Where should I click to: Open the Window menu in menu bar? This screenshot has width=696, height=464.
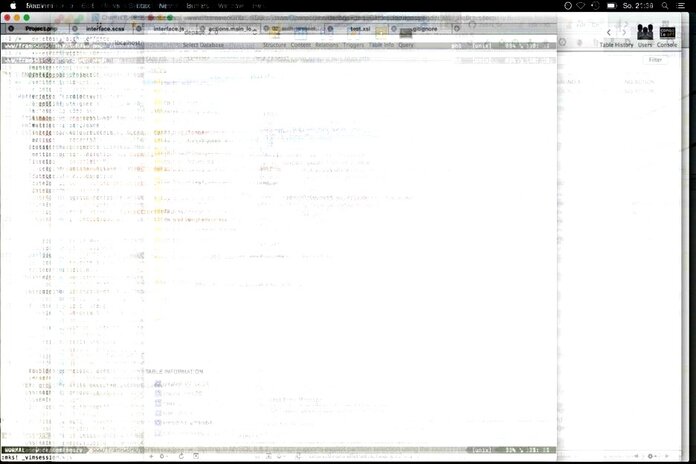coord(231,6)
